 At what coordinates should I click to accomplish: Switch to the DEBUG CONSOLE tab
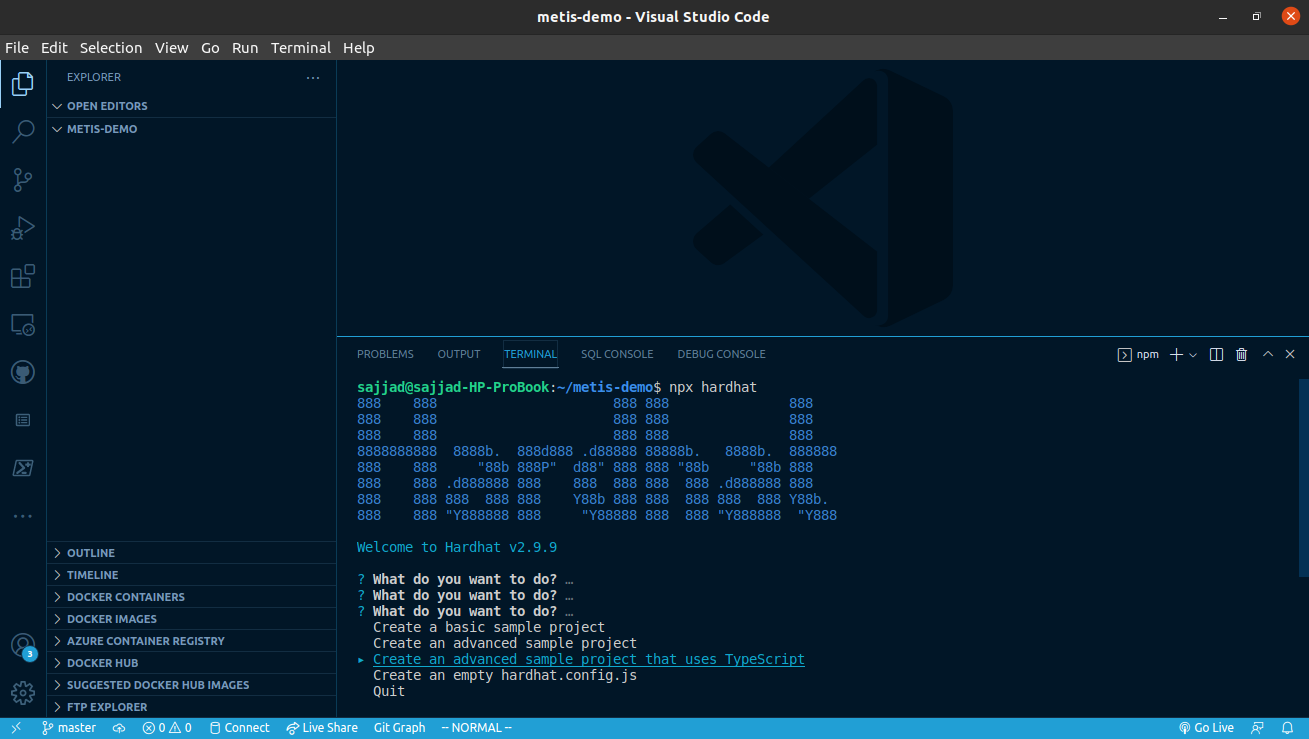tap(721, 354)
